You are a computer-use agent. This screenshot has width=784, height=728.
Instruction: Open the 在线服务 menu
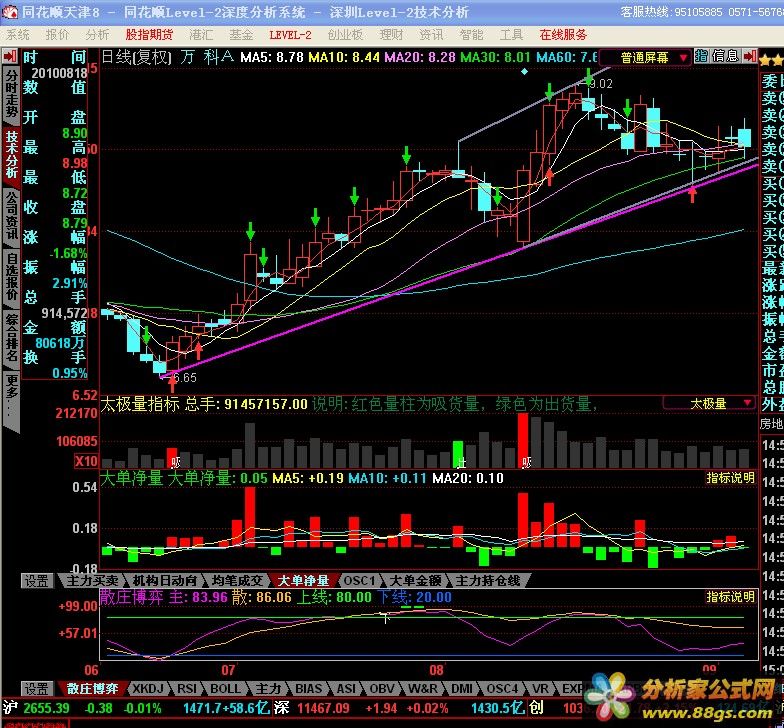click(563, 34)
